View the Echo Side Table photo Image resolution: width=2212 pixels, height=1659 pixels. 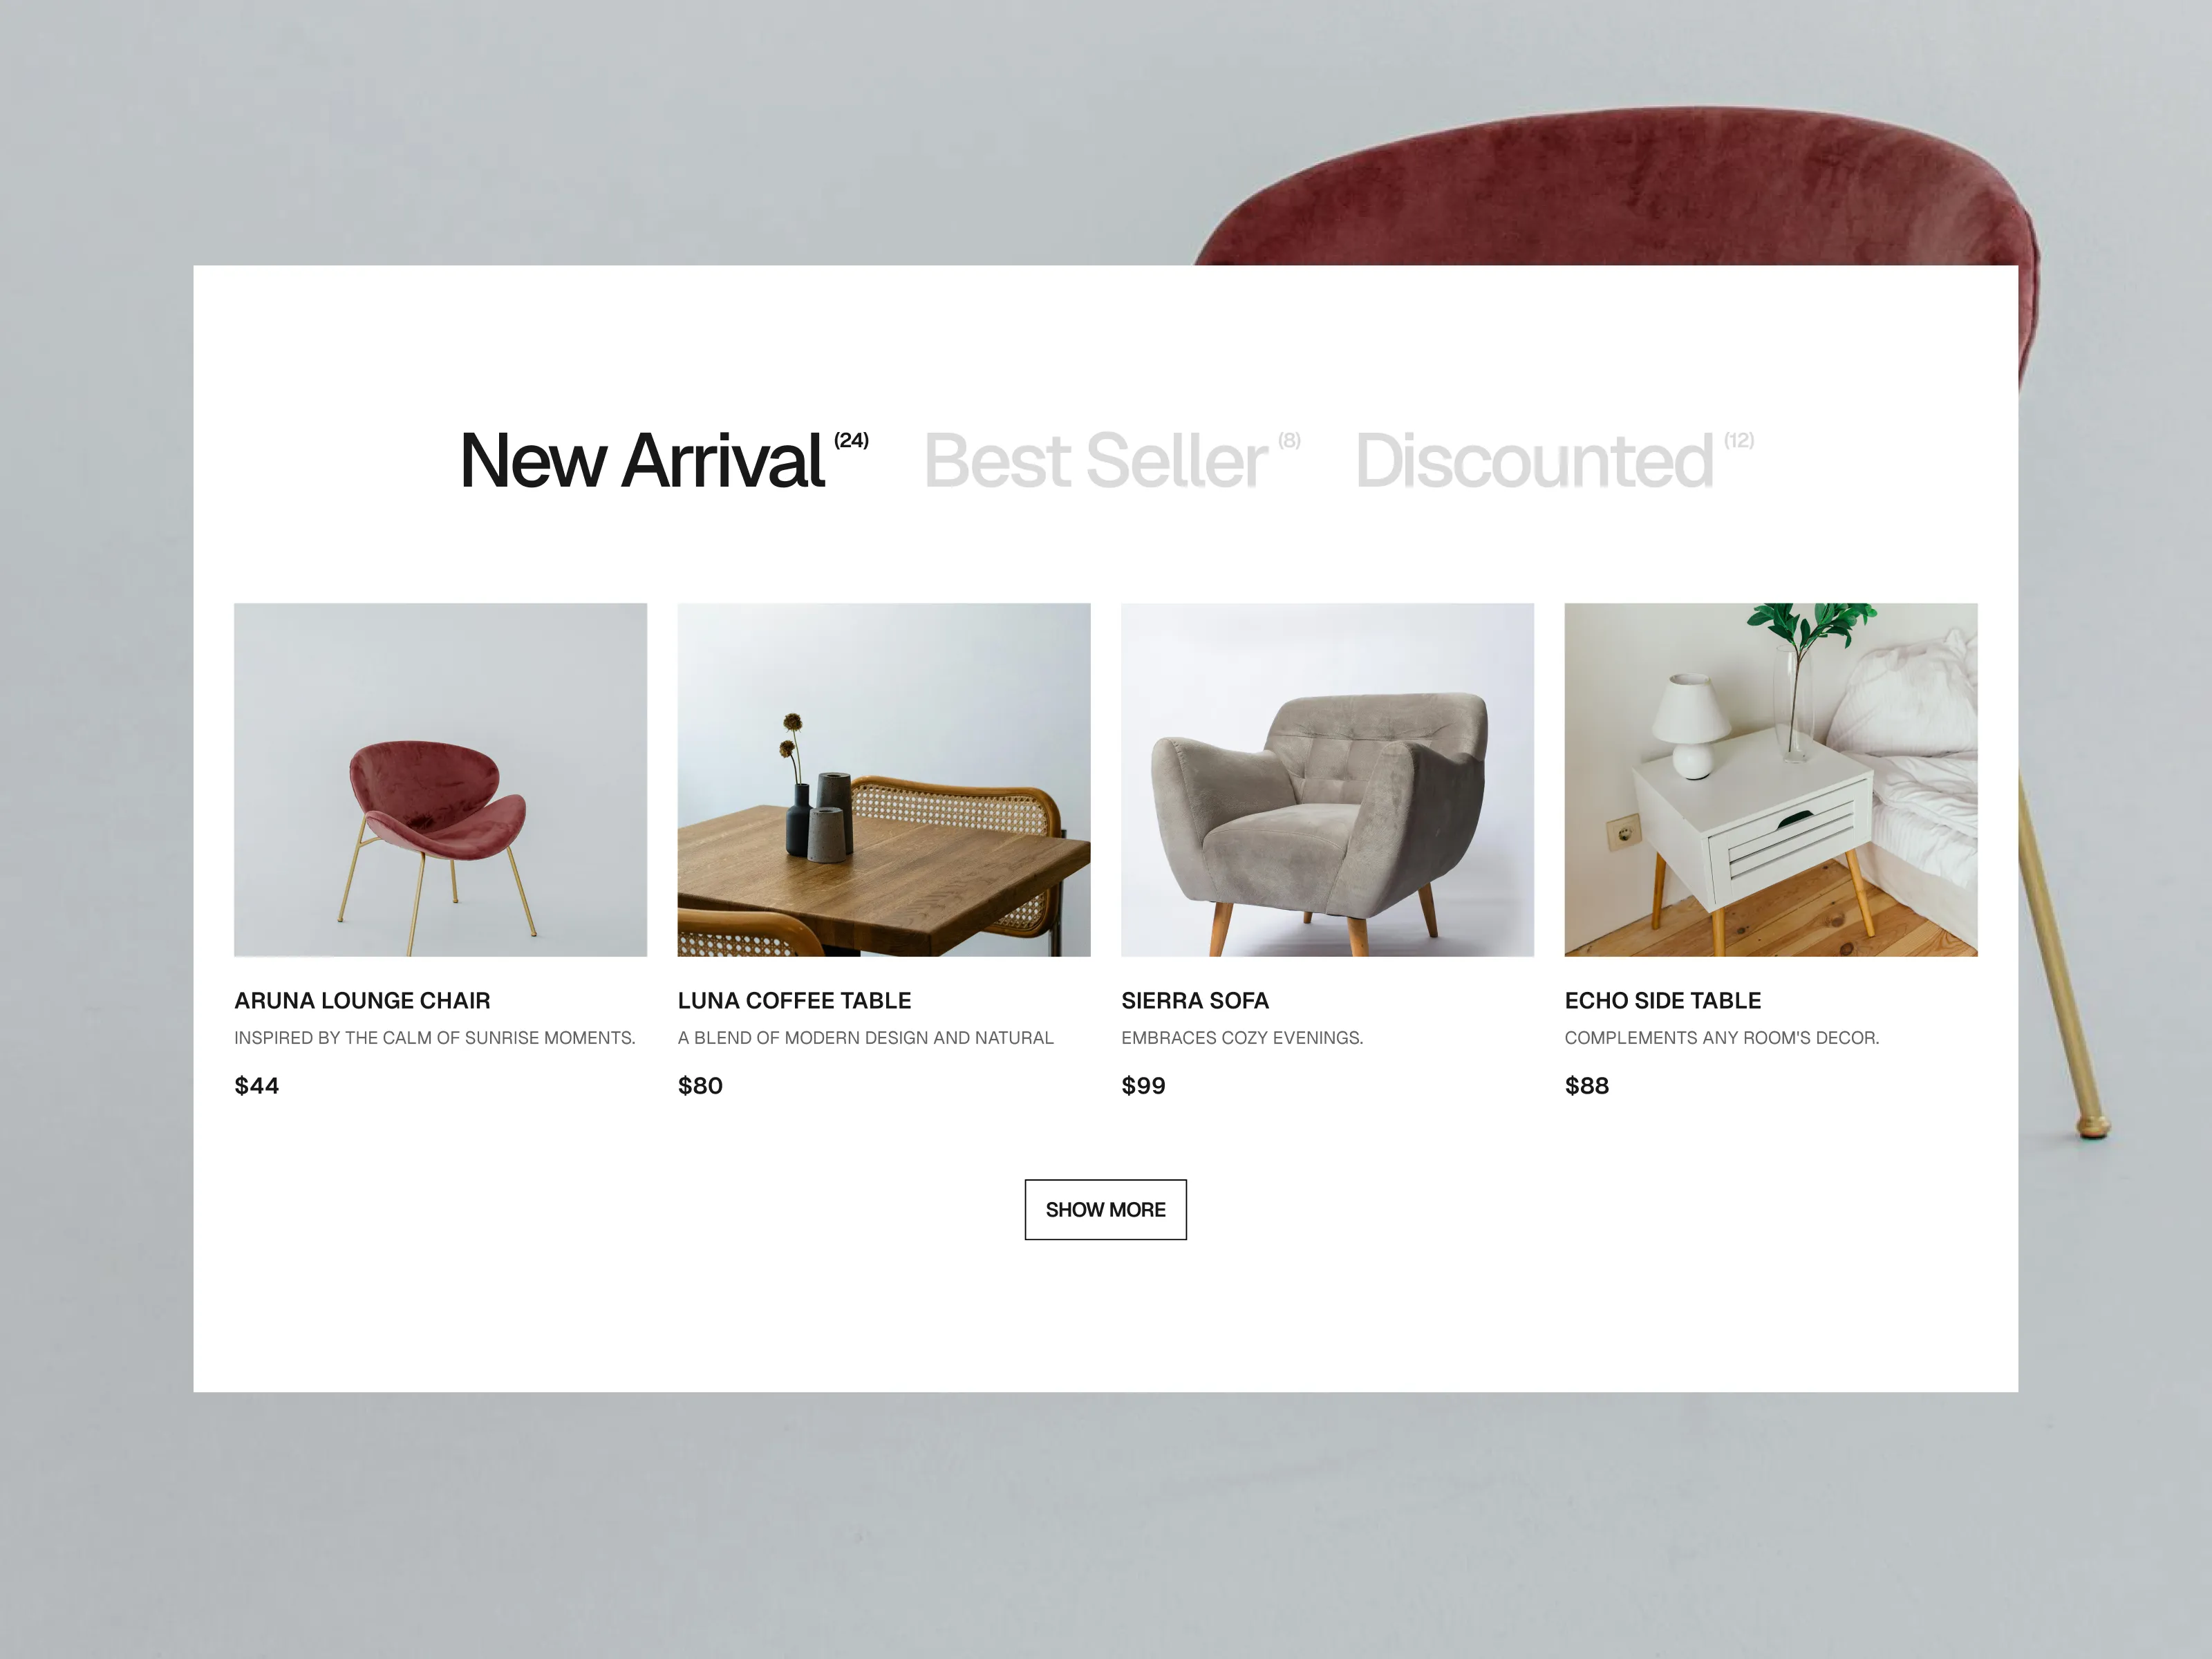pos(1771,779)
